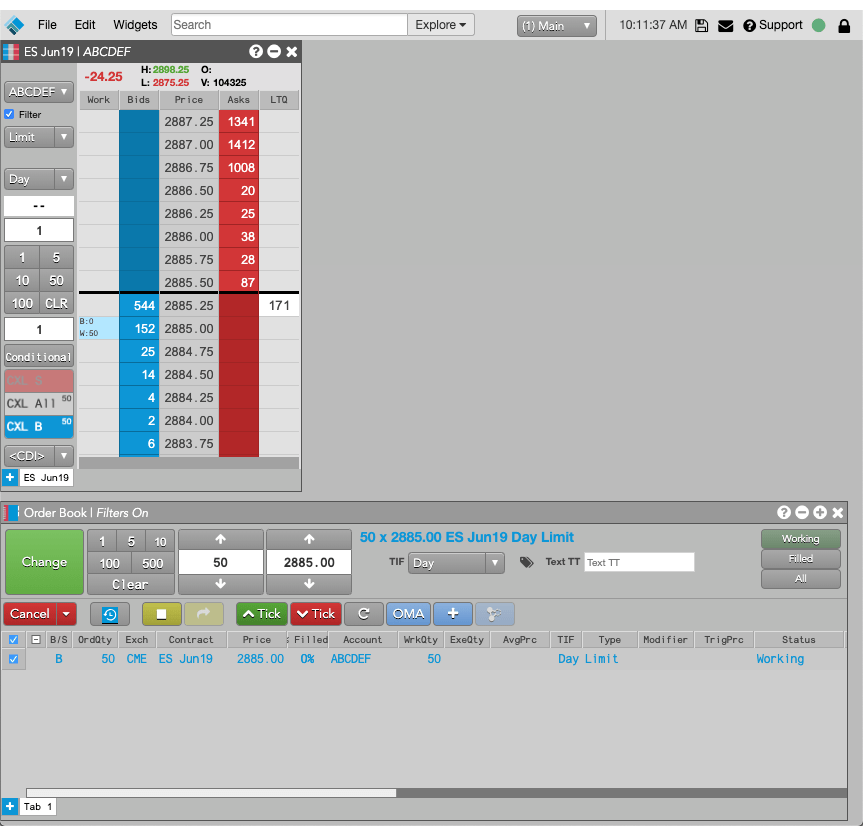Screen dimensions: 863x840
Task: Click the Order Book horizontal scrollbar
Action: [211, 793]
